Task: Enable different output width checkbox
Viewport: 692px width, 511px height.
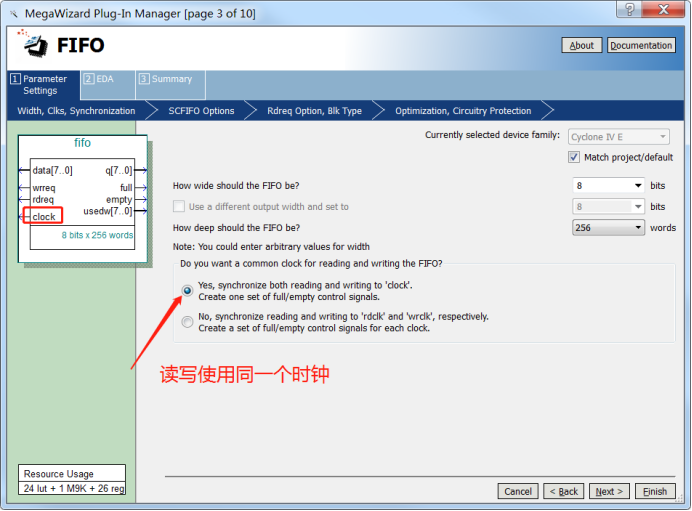Action: [x=179, y=207]
